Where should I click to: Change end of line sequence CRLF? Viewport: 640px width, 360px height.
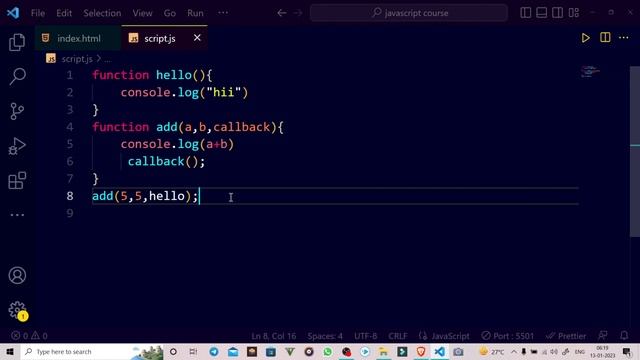(x=398, y=336)
